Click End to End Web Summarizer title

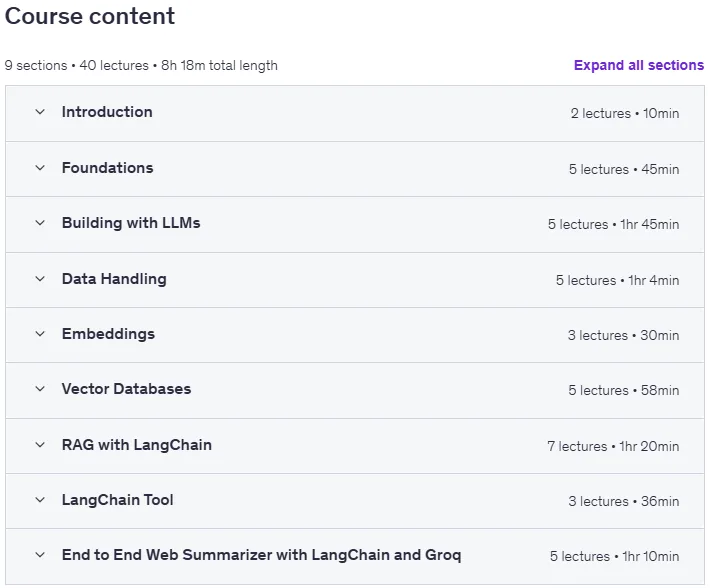262,555
